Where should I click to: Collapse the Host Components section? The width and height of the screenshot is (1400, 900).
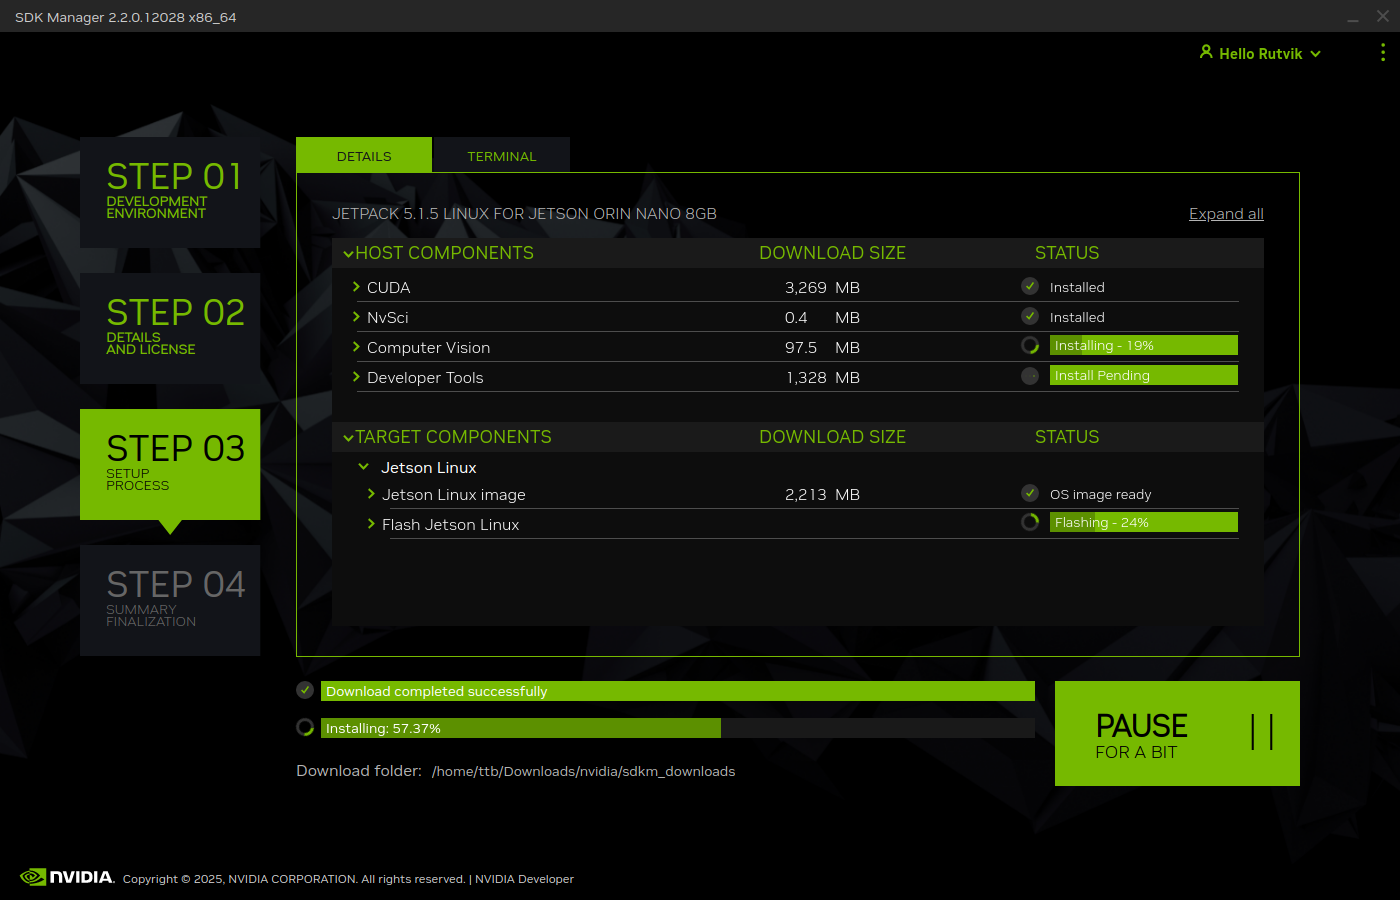(x=349, y=254)
